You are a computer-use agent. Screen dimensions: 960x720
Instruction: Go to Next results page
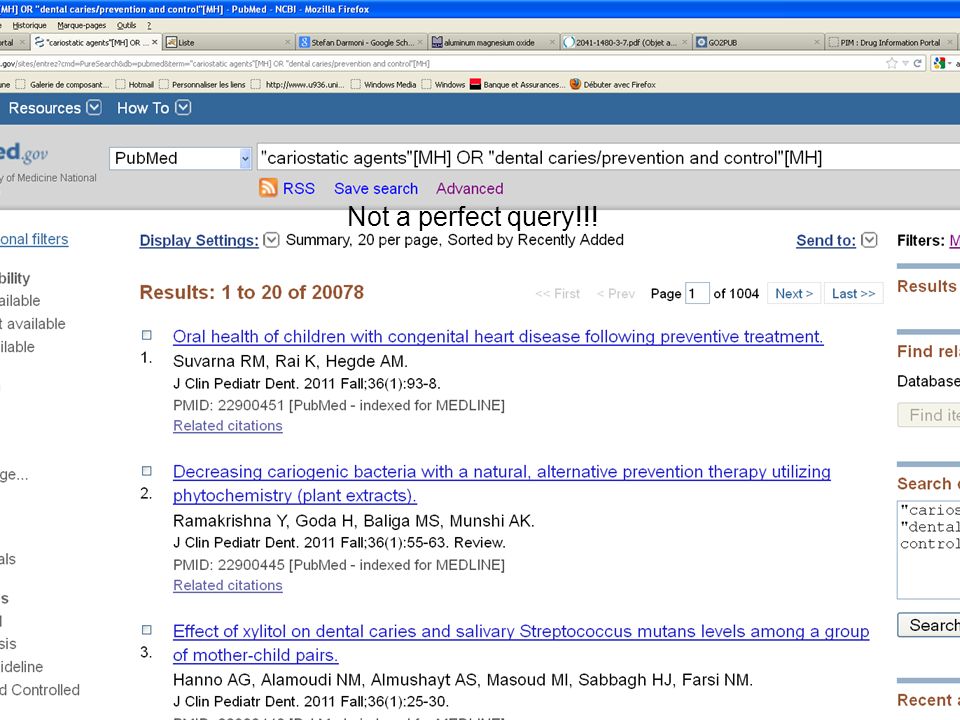pos(794,293)
